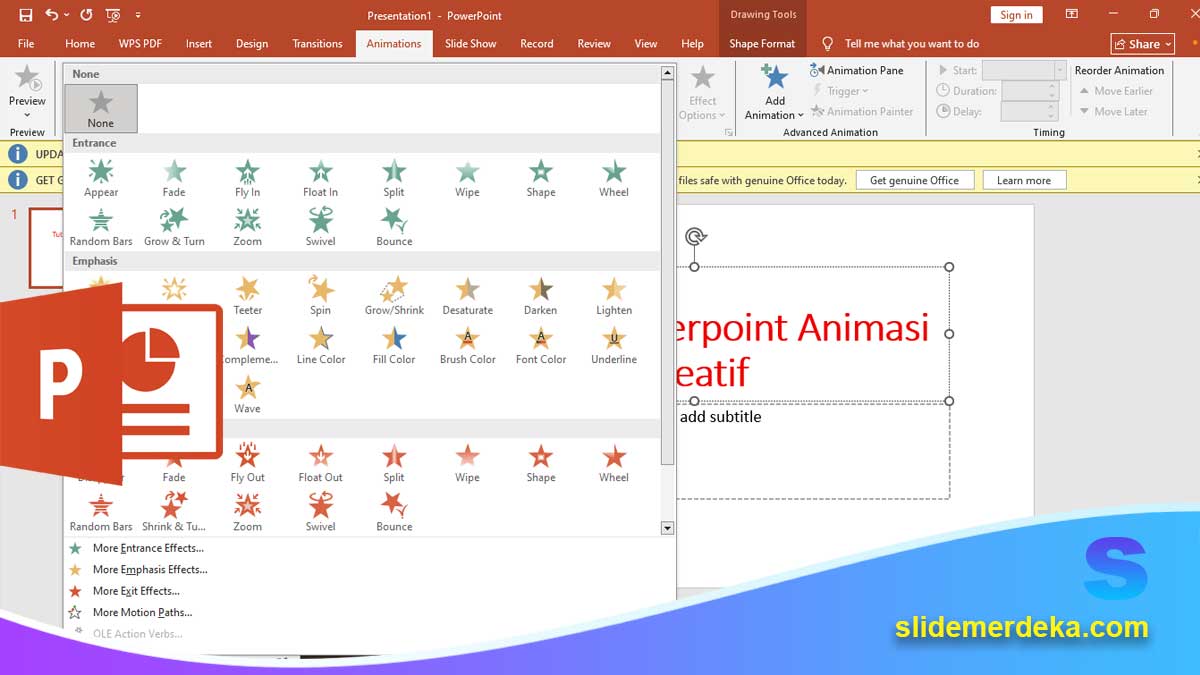Apply the Swivel entrance animation

[320, 227]
